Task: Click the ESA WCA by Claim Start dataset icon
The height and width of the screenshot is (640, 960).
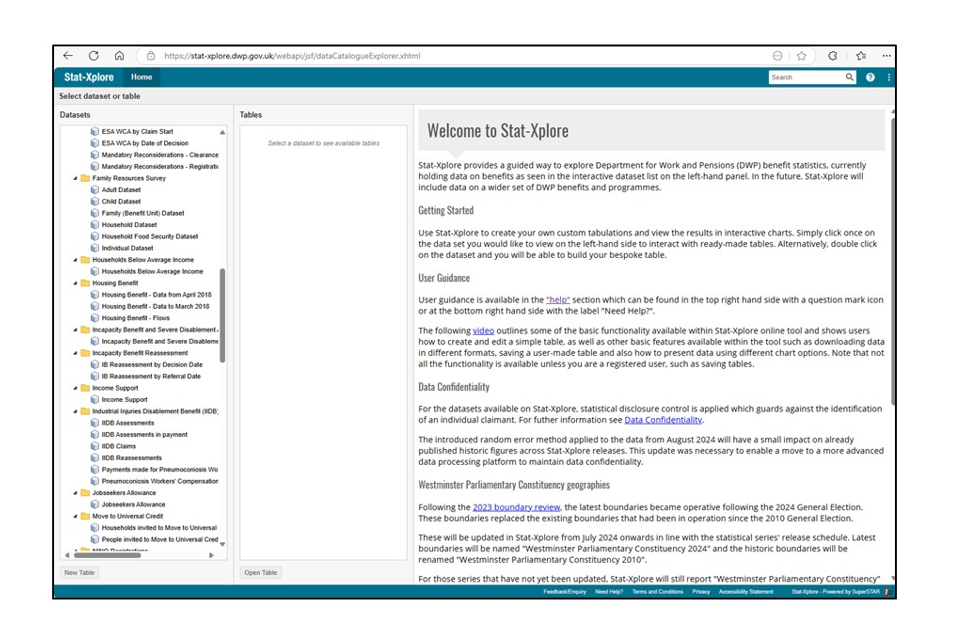Action: pyautogui.click(x=95, y=132)
